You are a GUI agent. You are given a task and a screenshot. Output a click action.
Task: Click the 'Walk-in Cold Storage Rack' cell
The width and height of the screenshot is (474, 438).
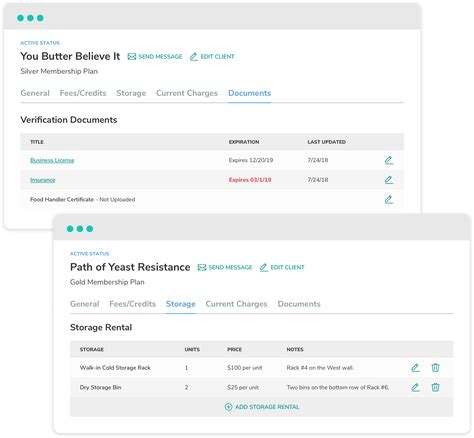[115, 368]
